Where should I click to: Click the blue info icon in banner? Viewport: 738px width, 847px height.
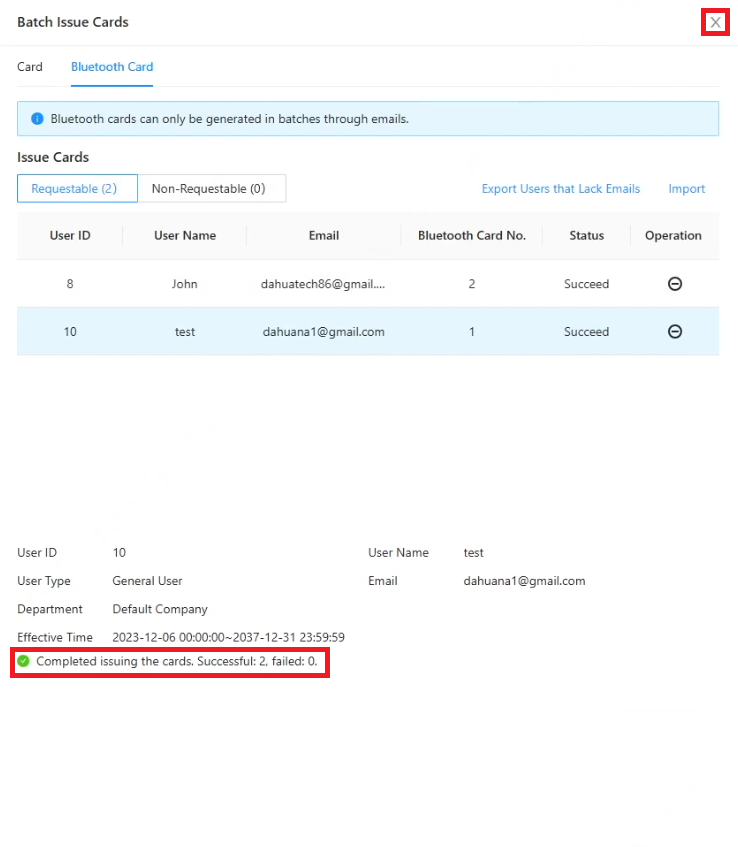tap(38, 119)
